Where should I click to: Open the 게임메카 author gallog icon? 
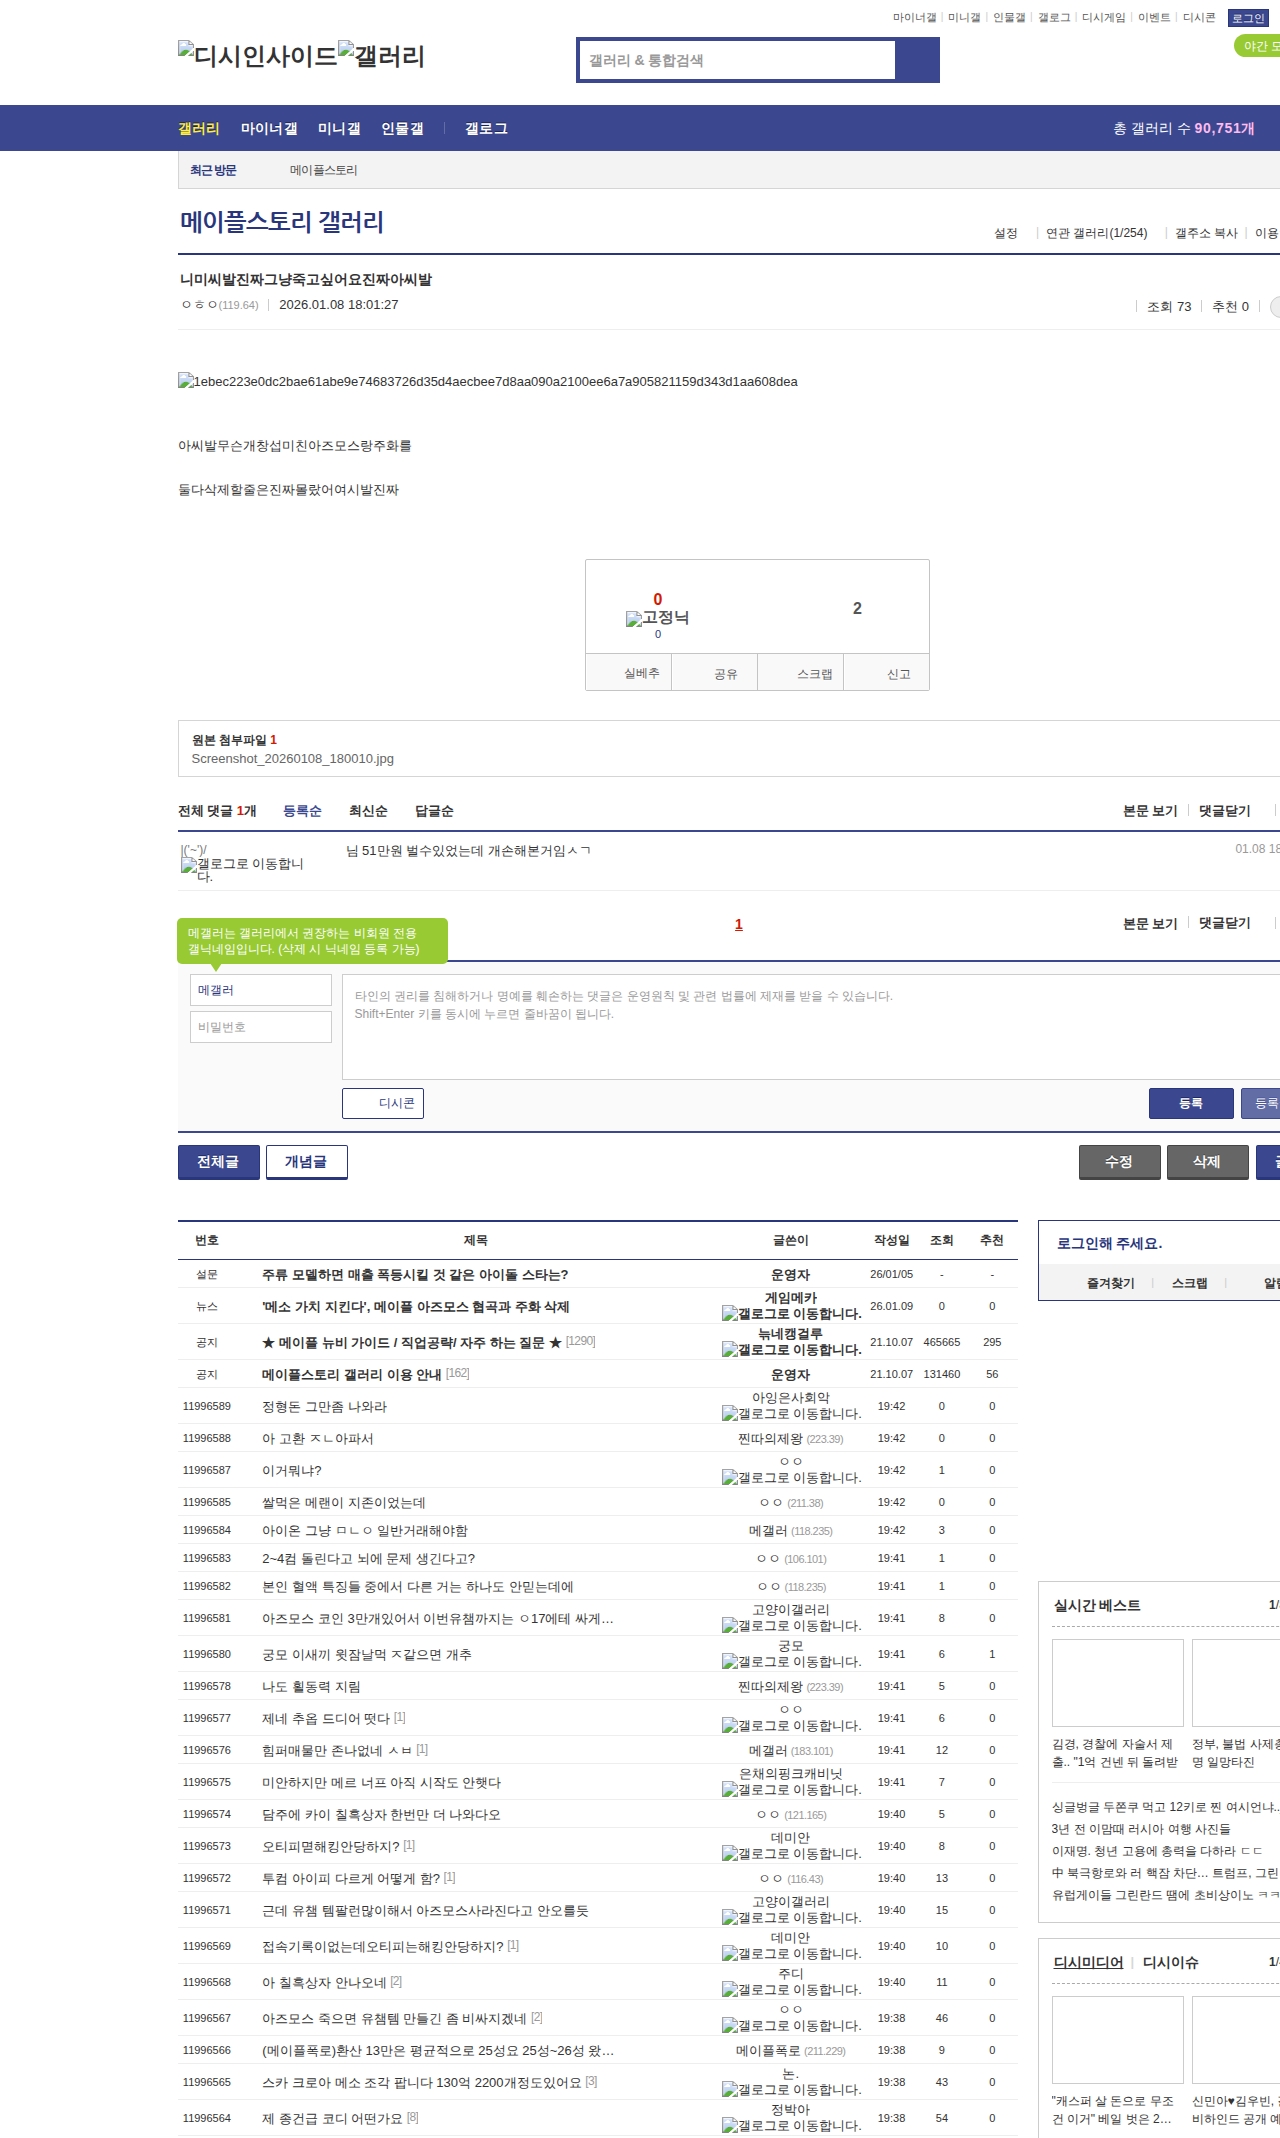[729, 1314]
